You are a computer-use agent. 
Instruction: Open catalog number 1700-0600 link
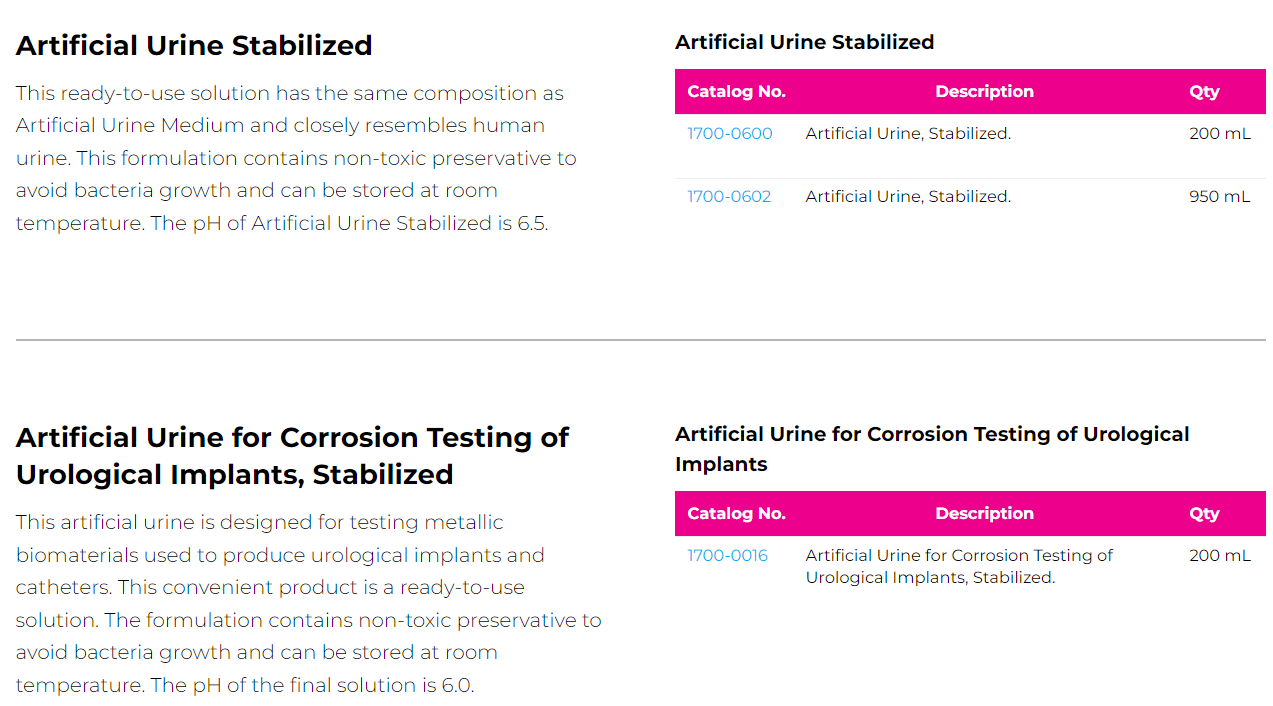click(x=729, y=134)
